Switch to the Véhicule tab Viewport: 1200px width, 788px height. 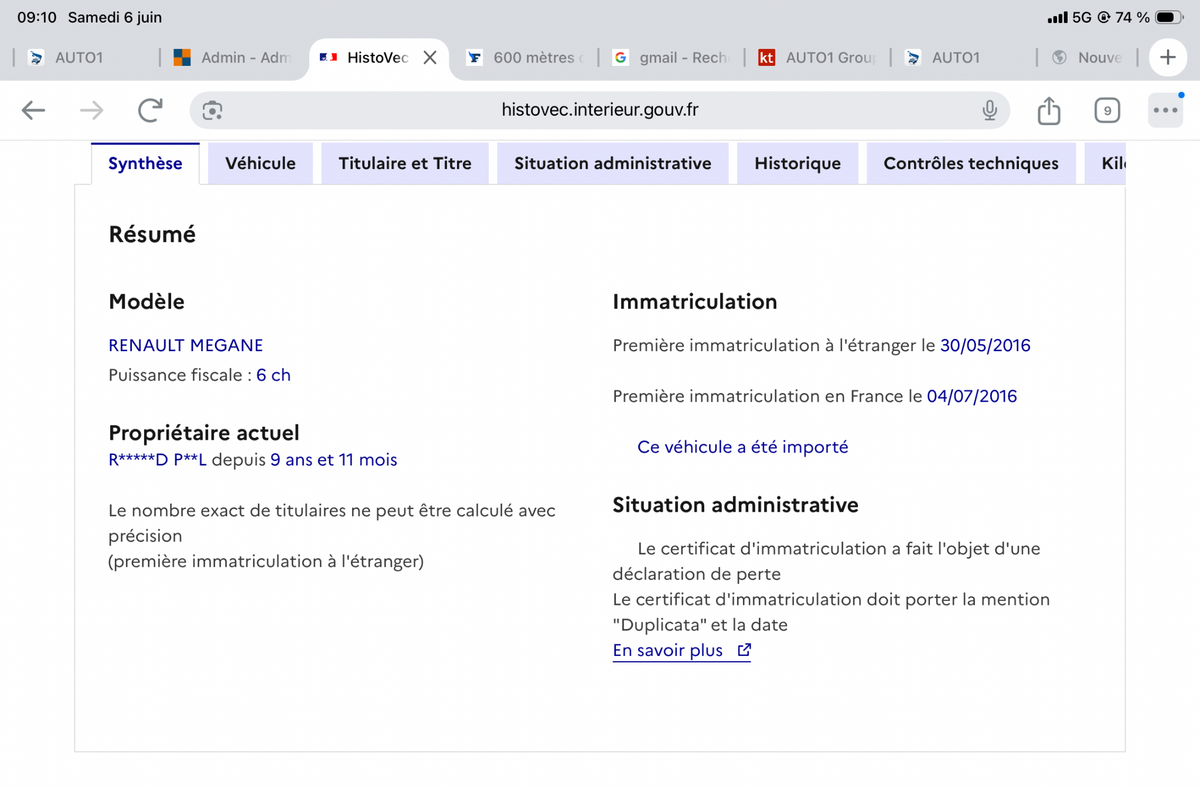pos(260,163)
